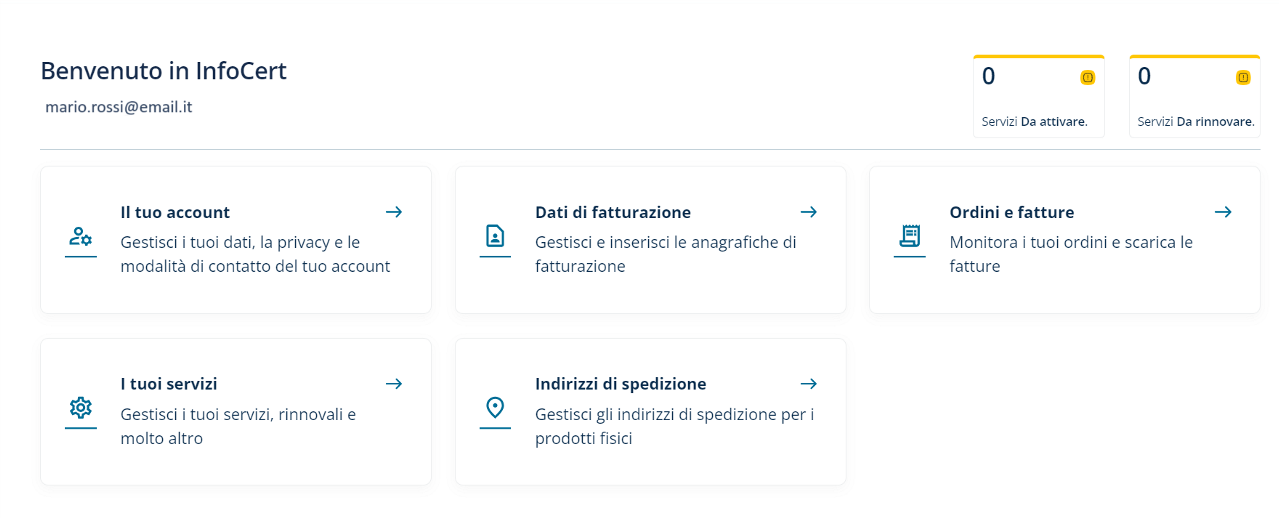
Task: Open the Dati di fatturazione heading
Action: pos(613,212)
